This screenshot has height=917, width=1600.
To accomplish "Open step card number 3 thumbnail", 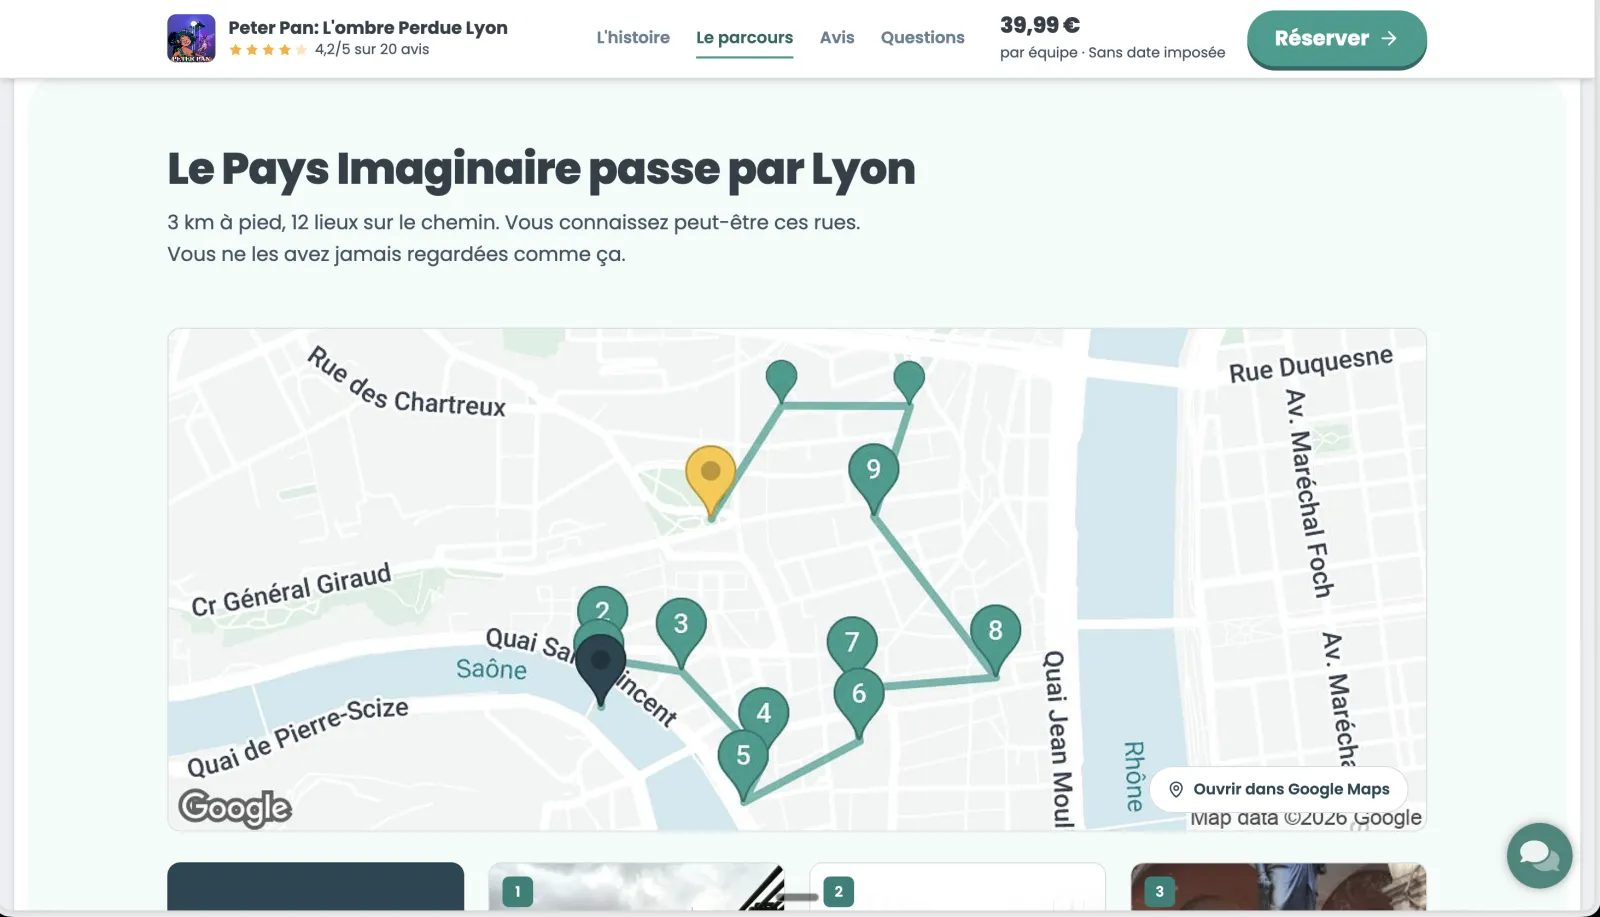I will click(x=1278, y=889).
